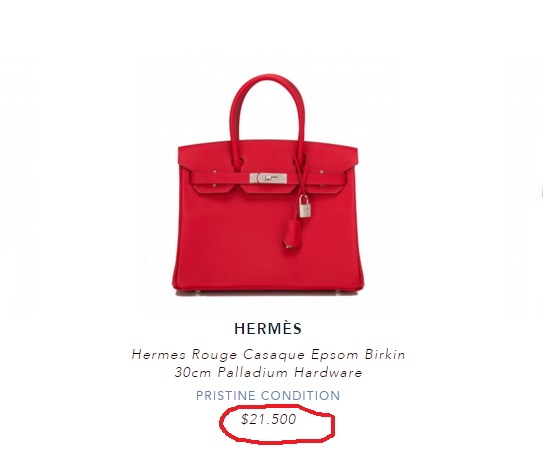Viewport: 543px width, 456px height.
Task: Click the red clochette key holder
Action: tap(291, 232)
